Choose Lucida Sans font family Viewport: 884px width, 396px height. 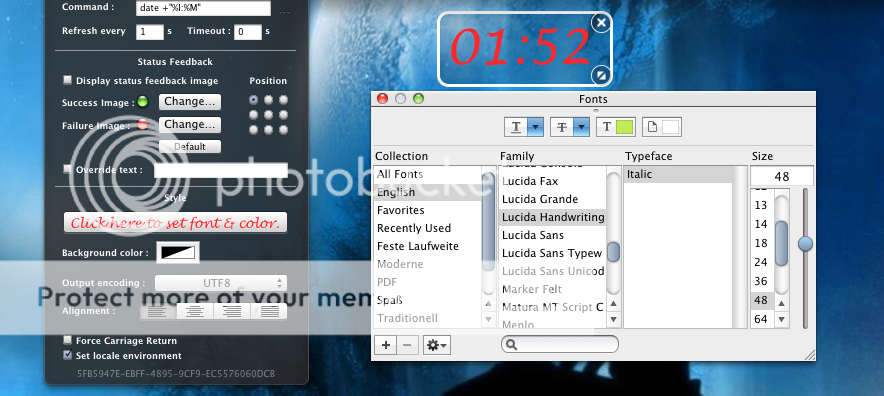pyautogui.click(x=552, y=235)
